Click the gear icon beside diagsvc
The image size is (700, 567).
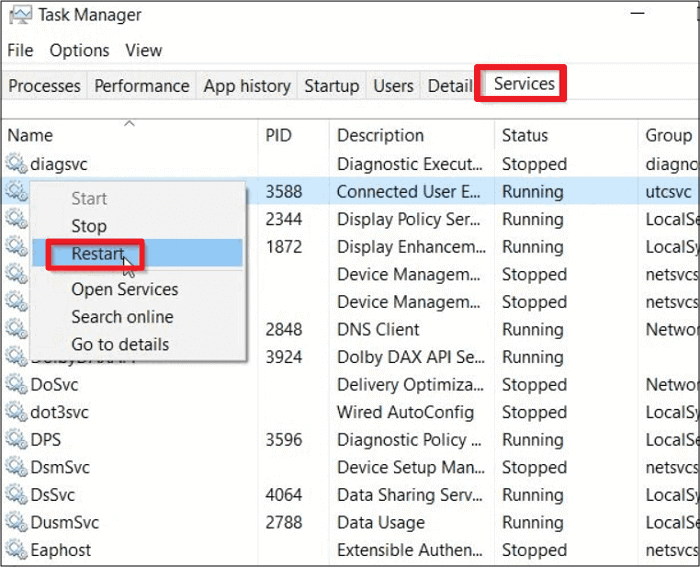16,164
